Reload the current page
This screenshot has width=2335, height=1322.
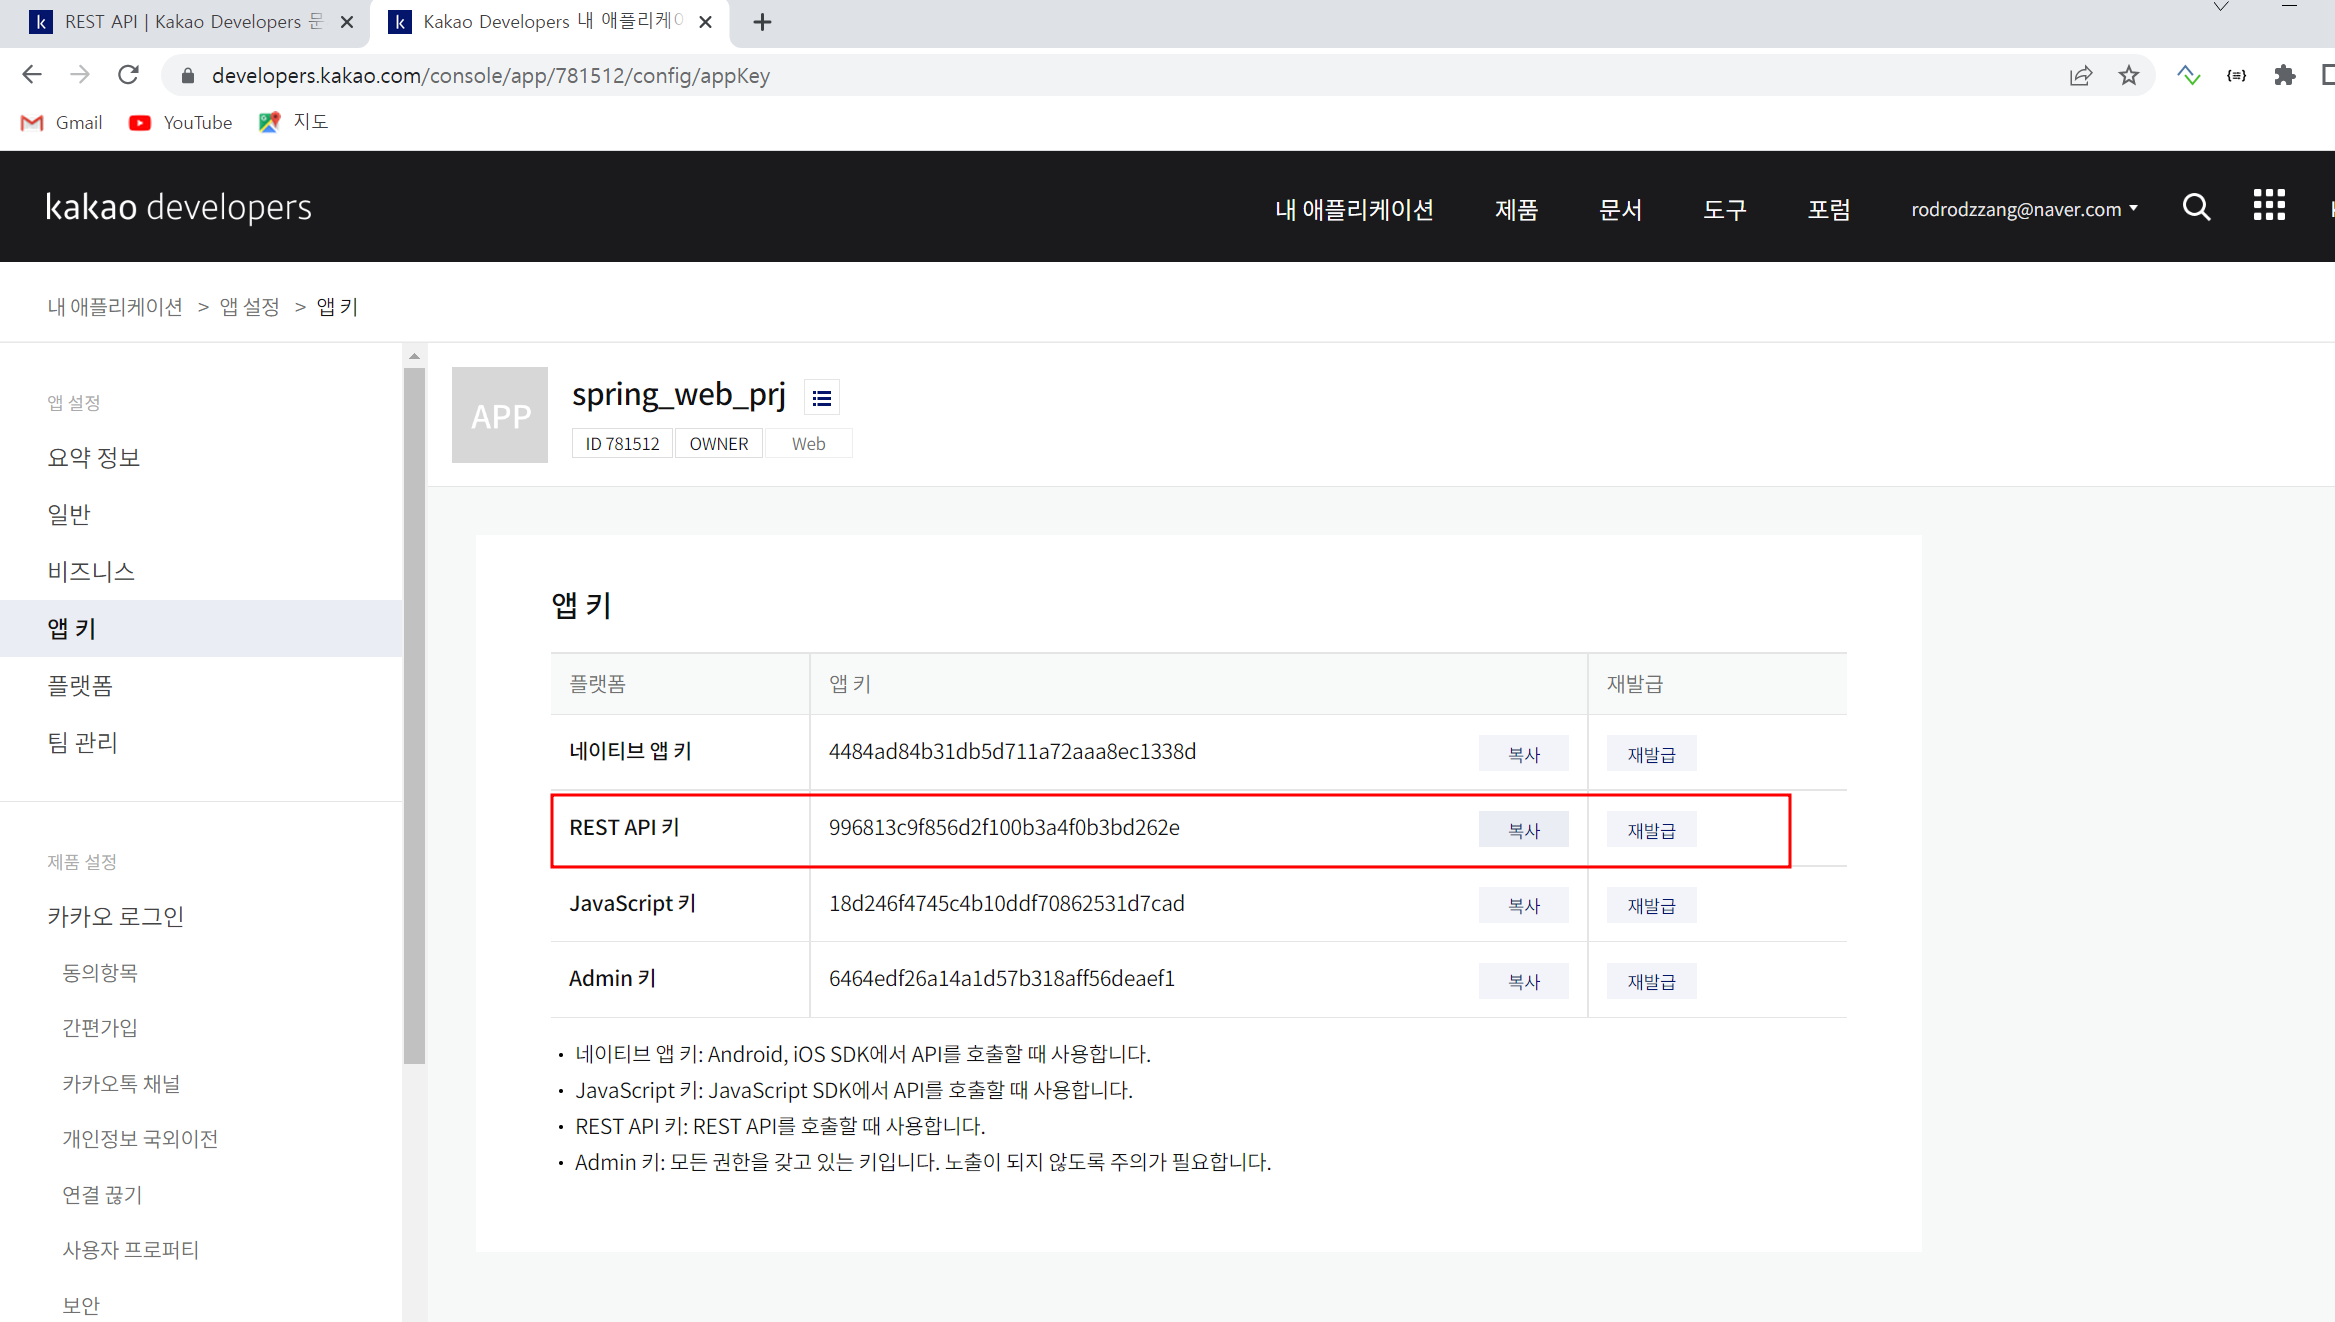(128, 75)
